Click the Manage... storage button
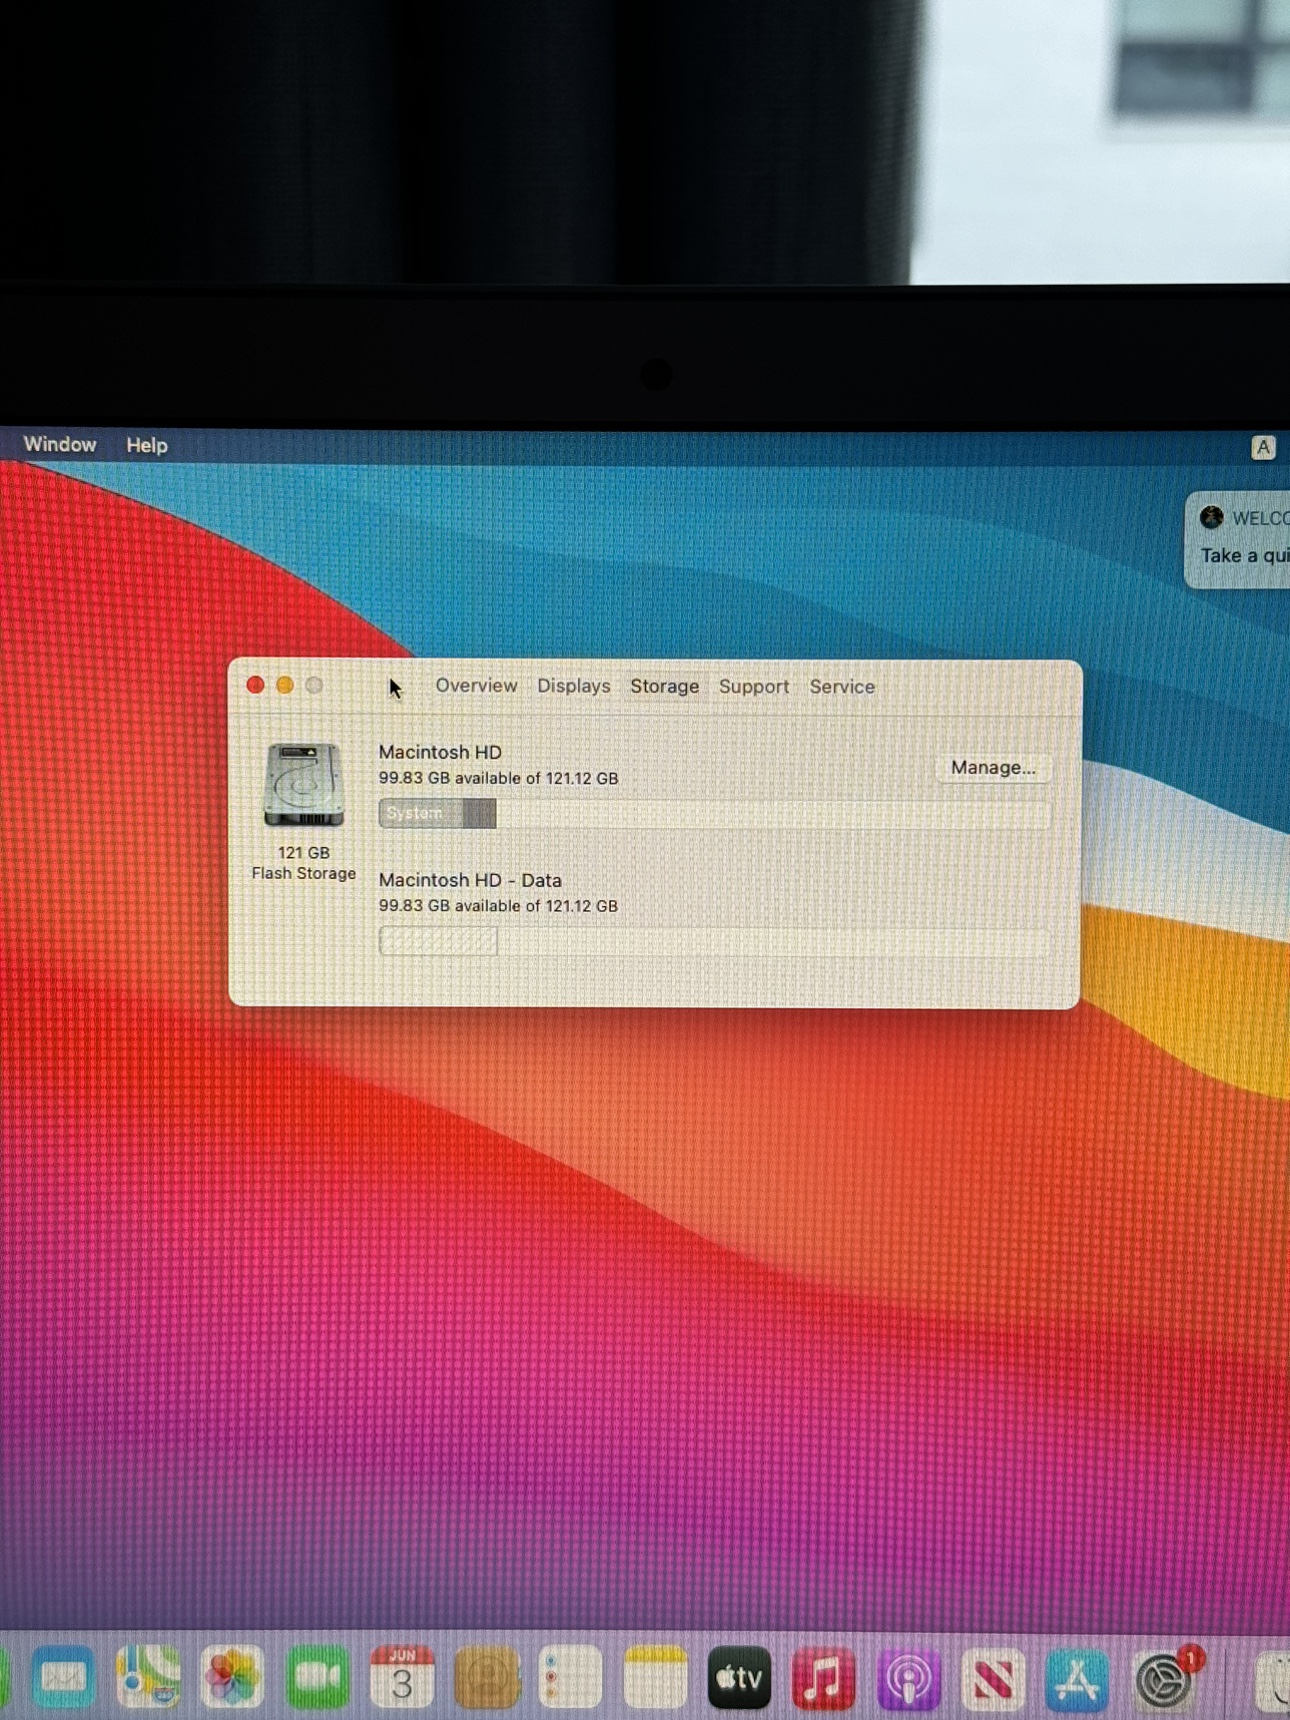This screenshot has width=1290, height=1720. [992, 768]
